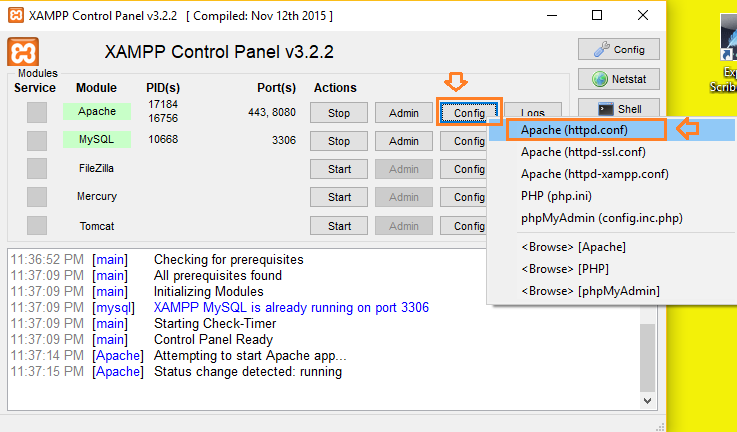Viewport: 737px width, 432px height.
Task: Toggle the Tomcat service checkbox
Action: (37, 225)
